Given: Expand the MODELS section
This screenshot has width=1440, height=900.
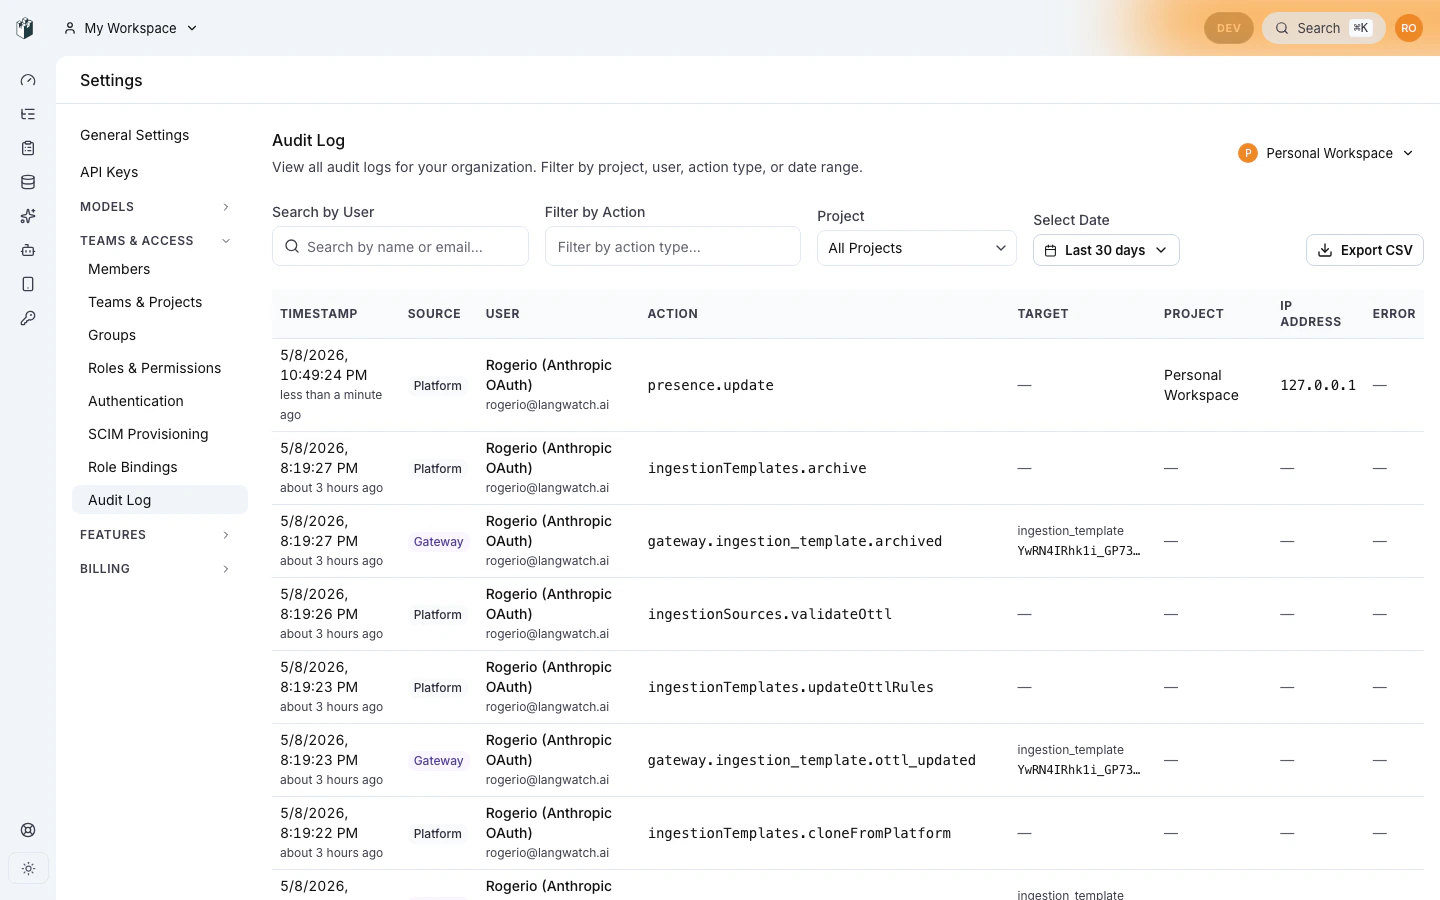Looking at the screenshot, I should [x=155, y=207].
